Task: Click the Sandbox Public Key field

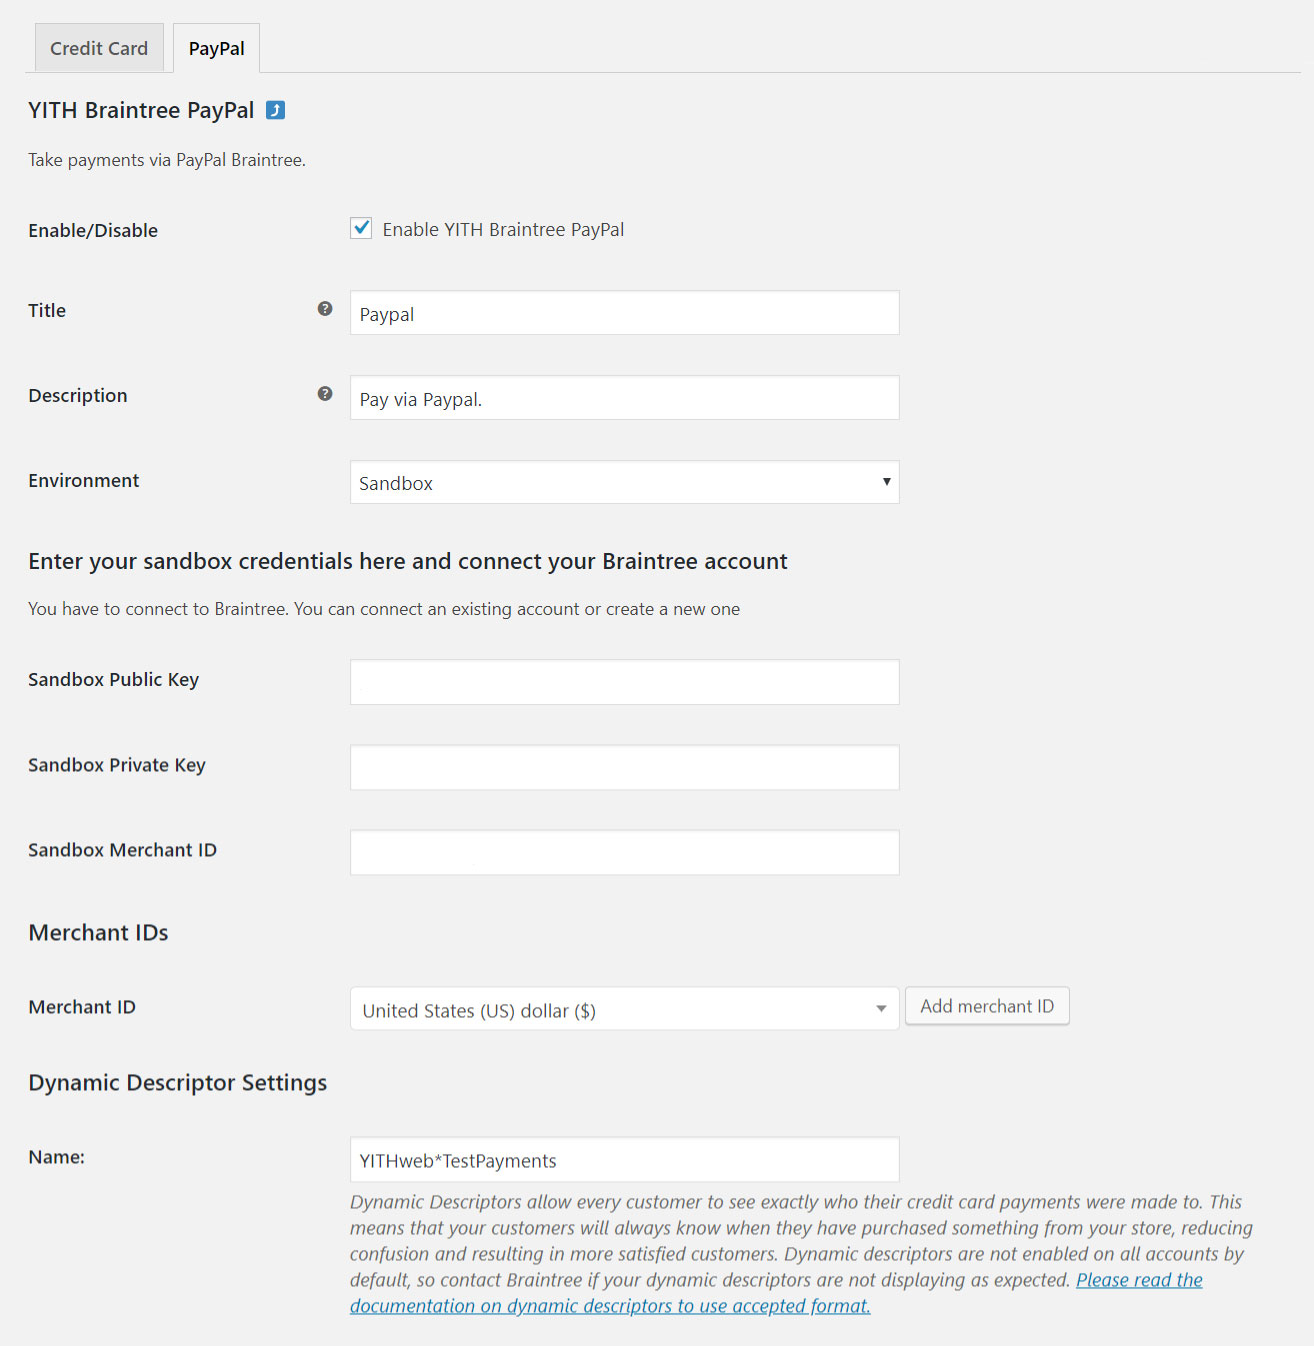Action: coord(624,682)
